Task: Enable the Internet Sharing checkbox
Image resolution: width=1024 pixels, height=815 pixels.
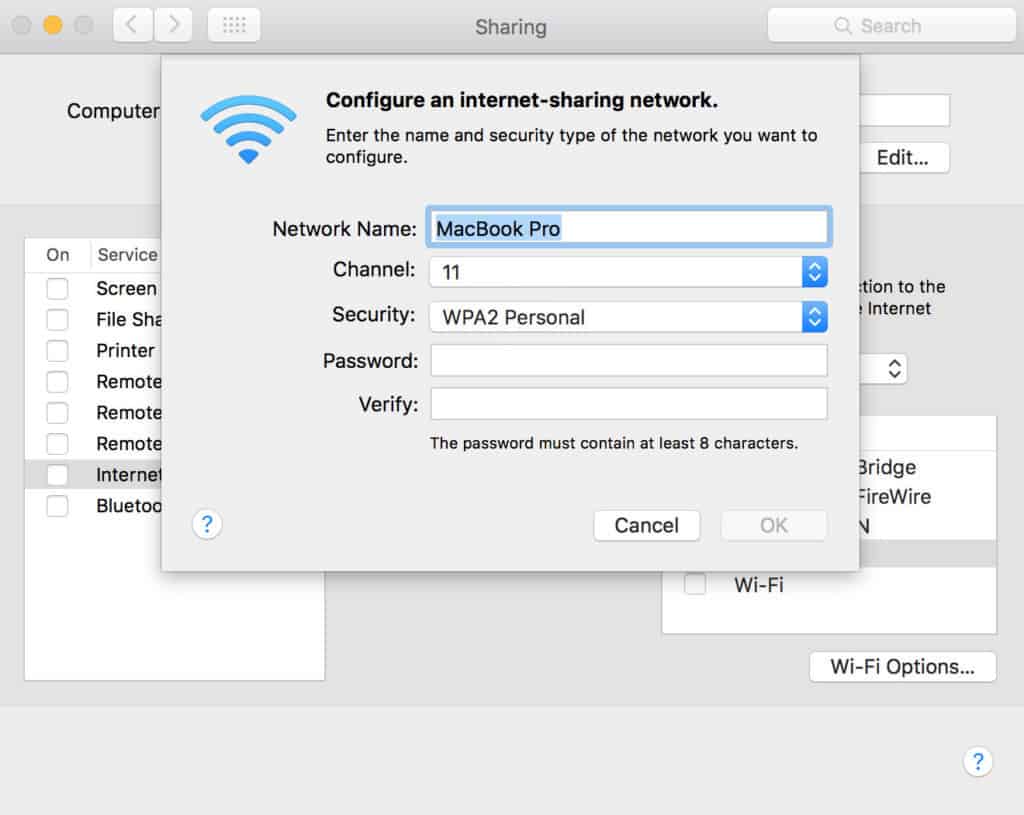Action: (57, 474)
